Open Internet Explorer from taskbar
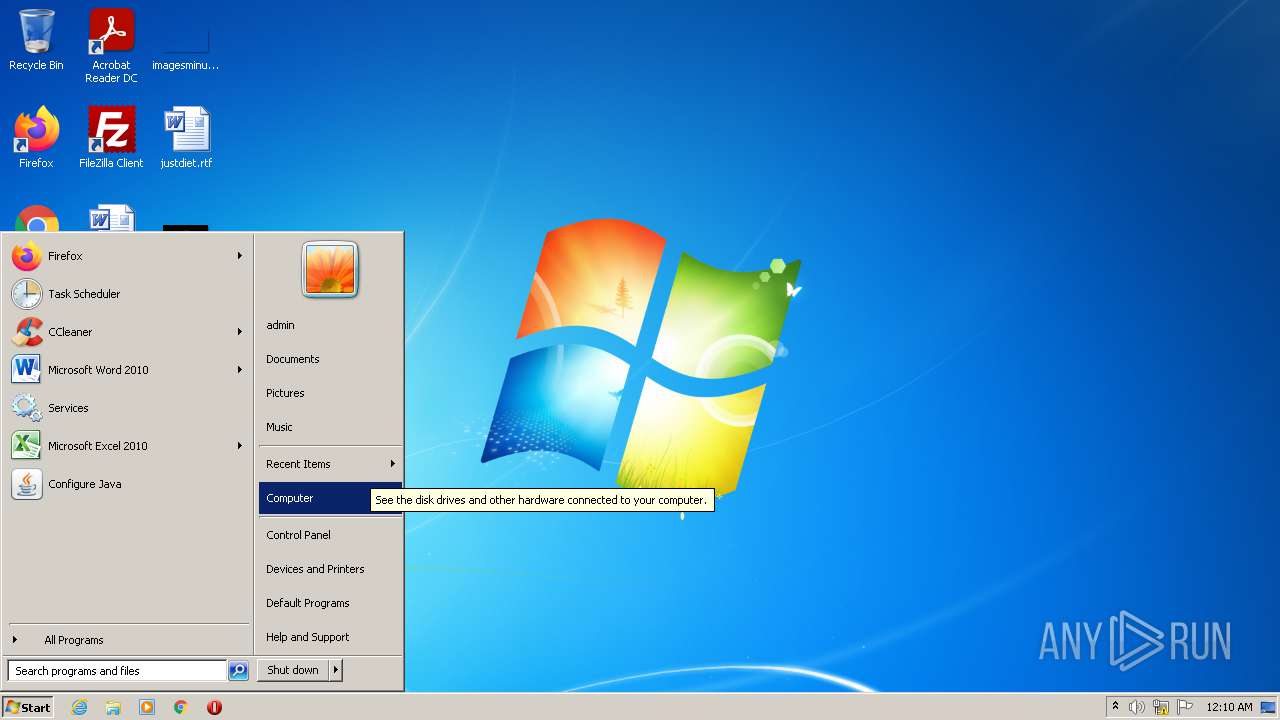Image resolution: width=1280 pixels, height=720 pixels. (x=79, y=707)
